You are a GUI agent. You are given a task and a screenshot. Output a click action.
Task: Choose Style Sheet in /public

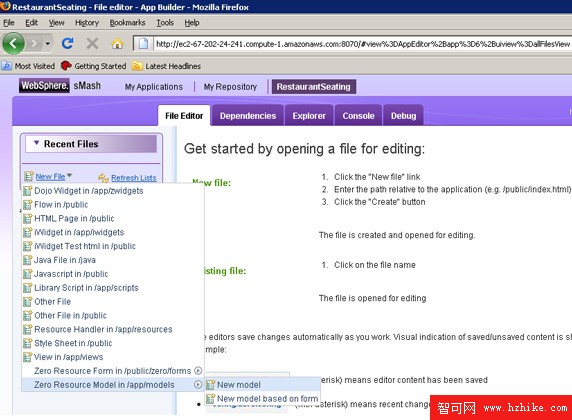coord(73,343)
